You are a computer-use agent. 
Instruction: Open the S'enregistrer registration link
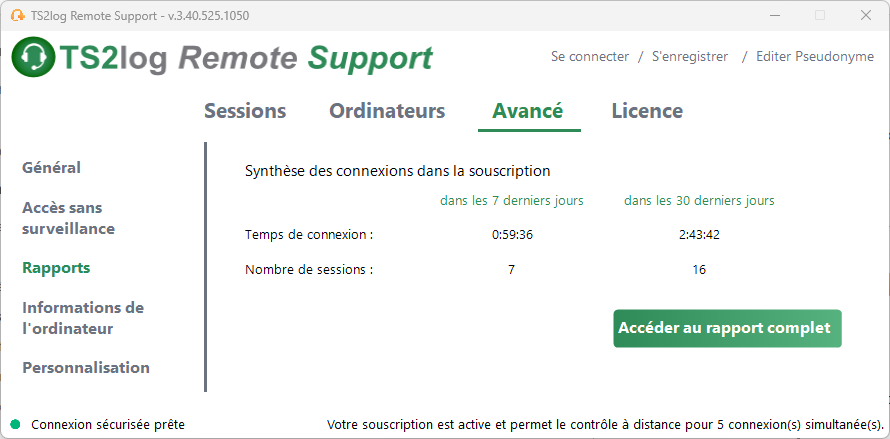tap(690, 57)
